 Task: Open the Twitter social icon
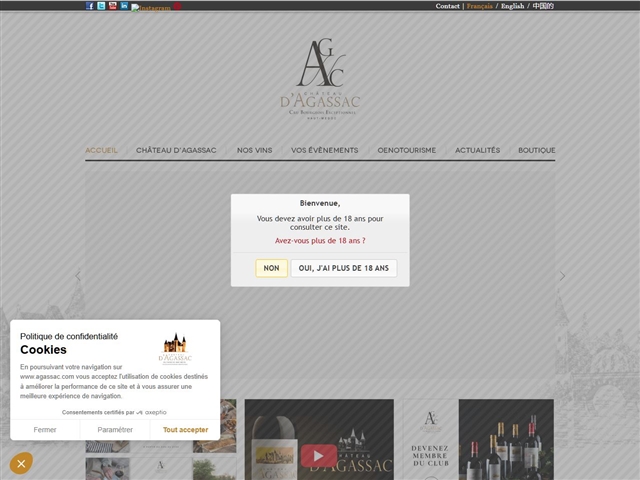click(101, 6)
